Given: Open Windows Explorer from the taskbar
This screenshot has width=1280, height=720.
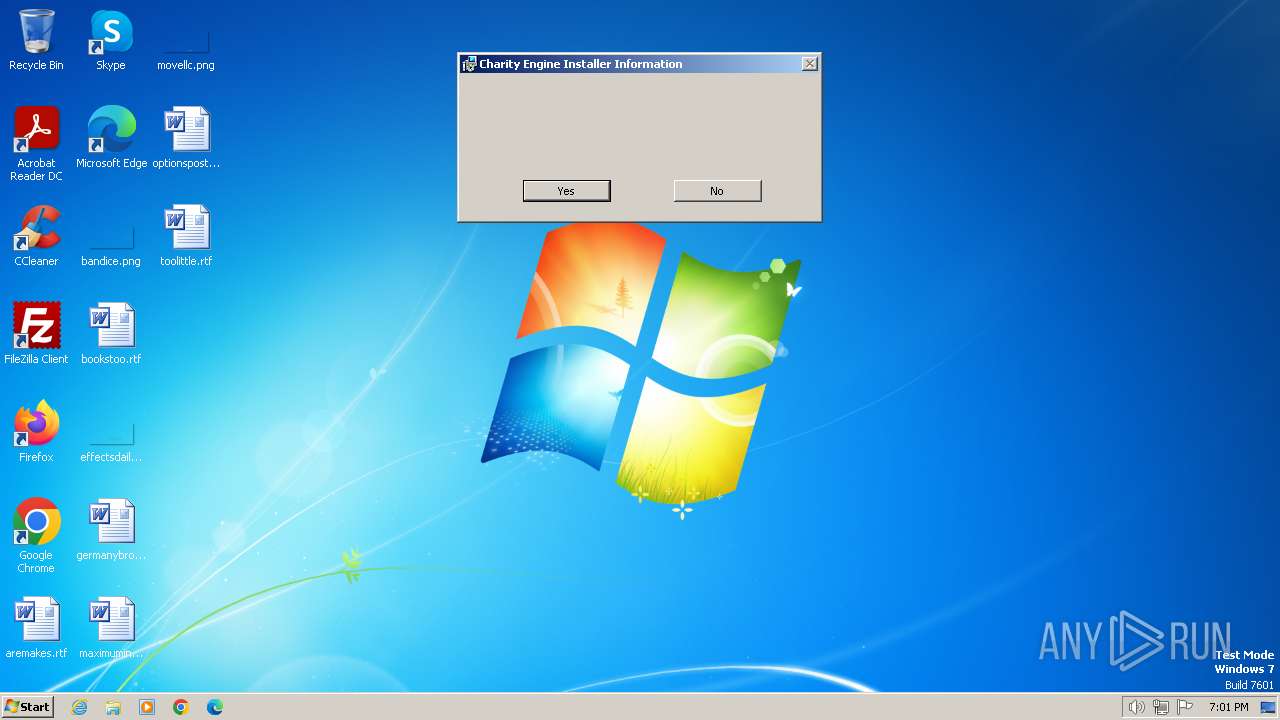Looking at the screenshot, I should click(x=113, y=707).
